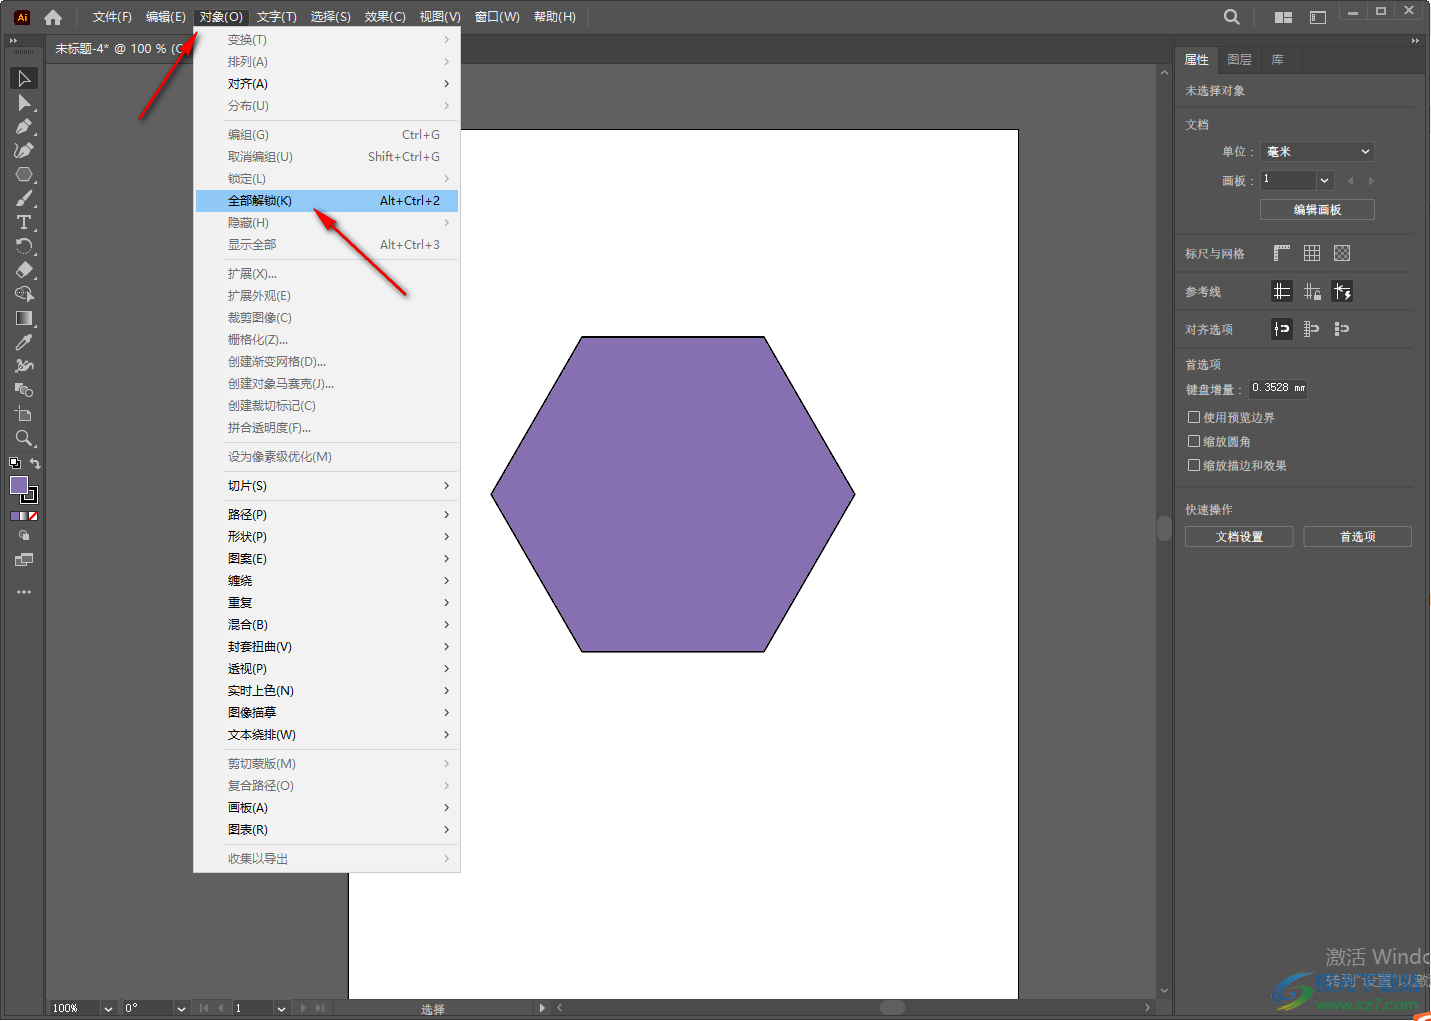1431x1021 pixels.
Task: Toggle the transparency grid button
Action: click(x=1342, y=253)
